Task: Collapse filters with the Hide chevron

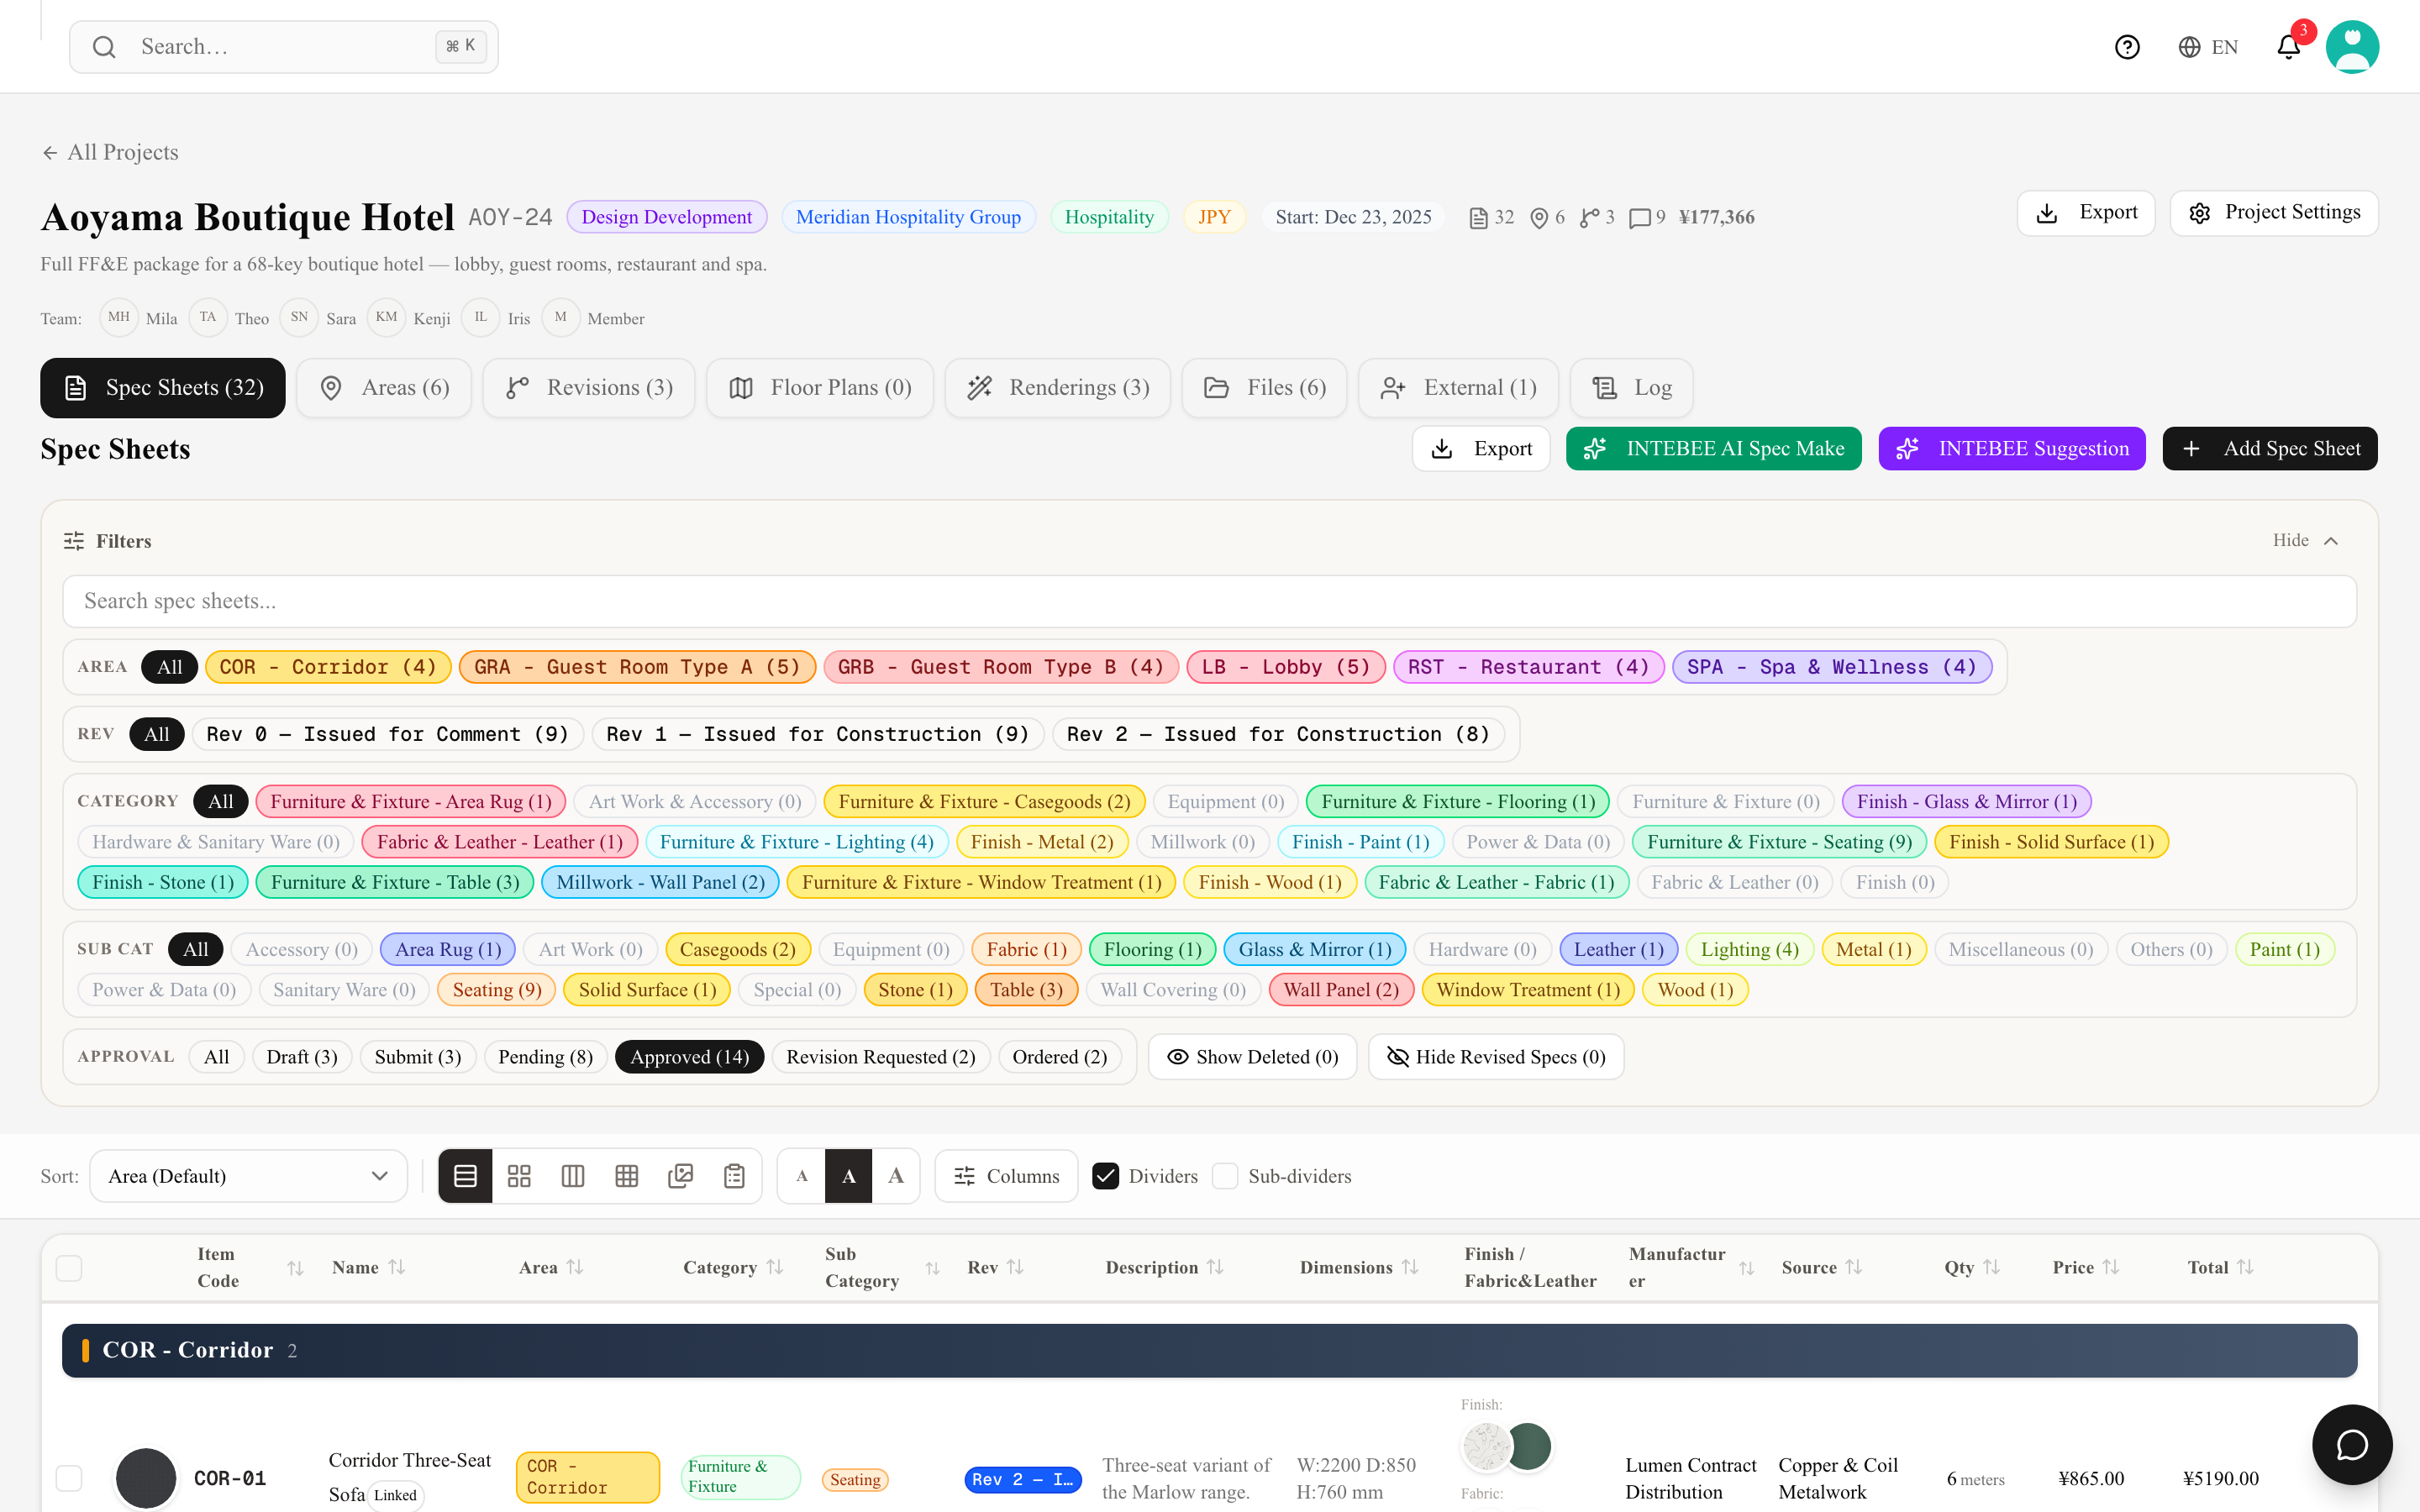Action: click(x=2305, y=540)
